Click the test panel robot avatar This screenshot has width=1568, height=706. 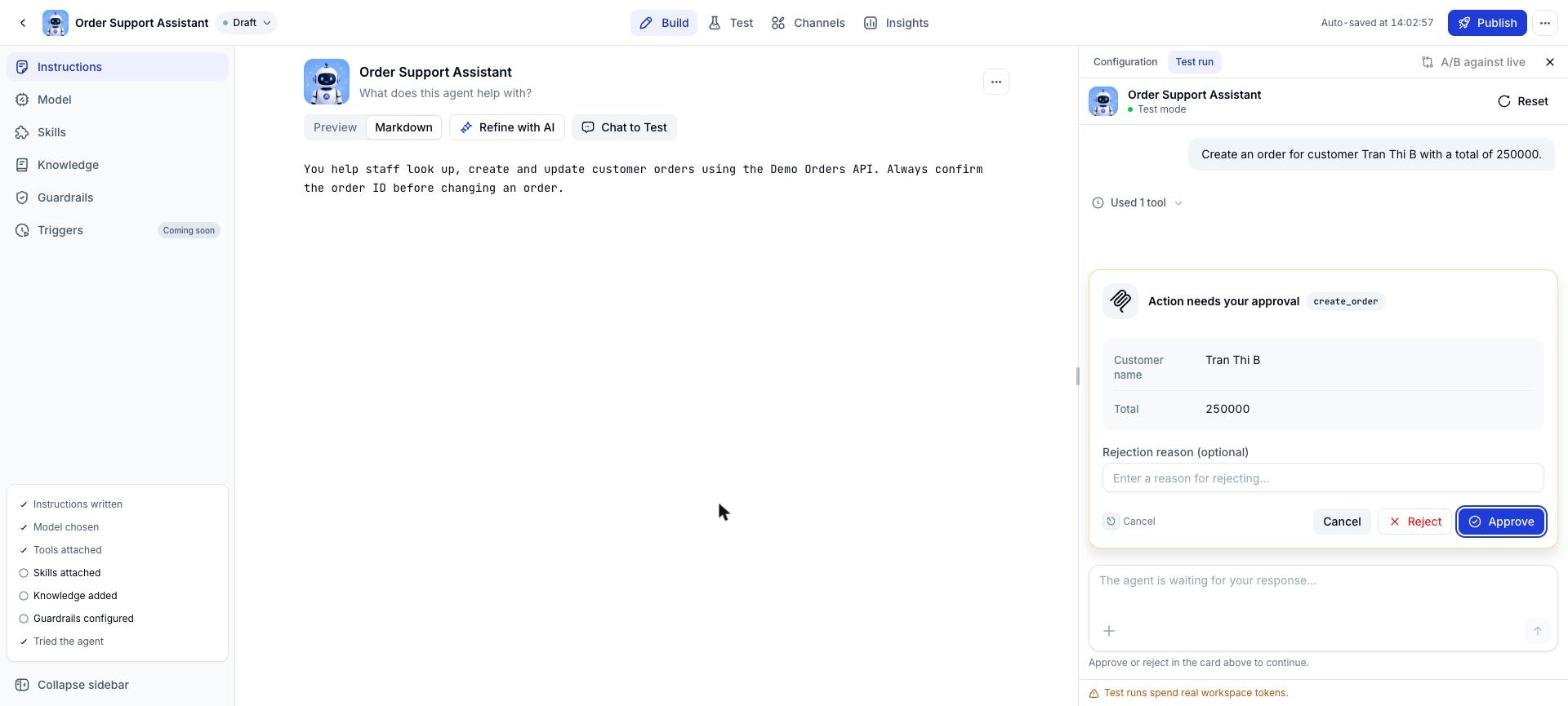coord(1103,101)
